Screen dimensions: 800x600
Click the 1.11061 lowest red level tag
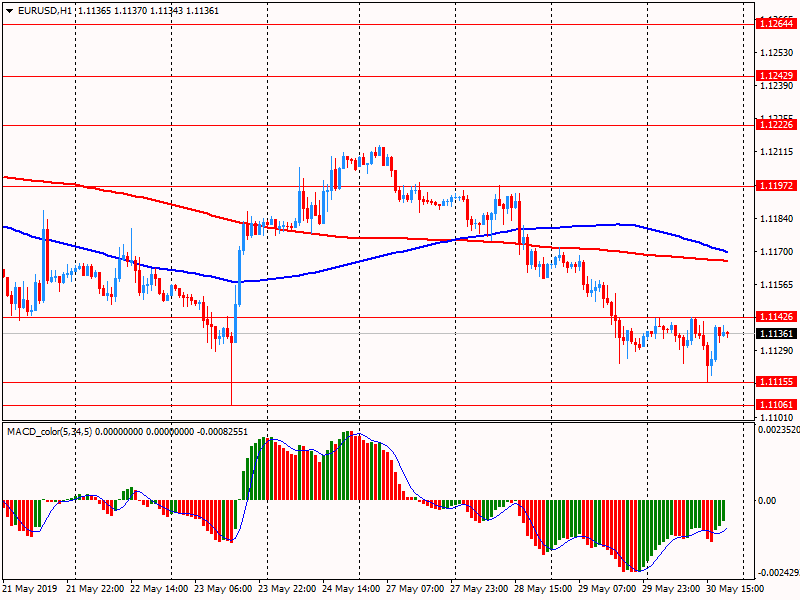tap(775, 405)
